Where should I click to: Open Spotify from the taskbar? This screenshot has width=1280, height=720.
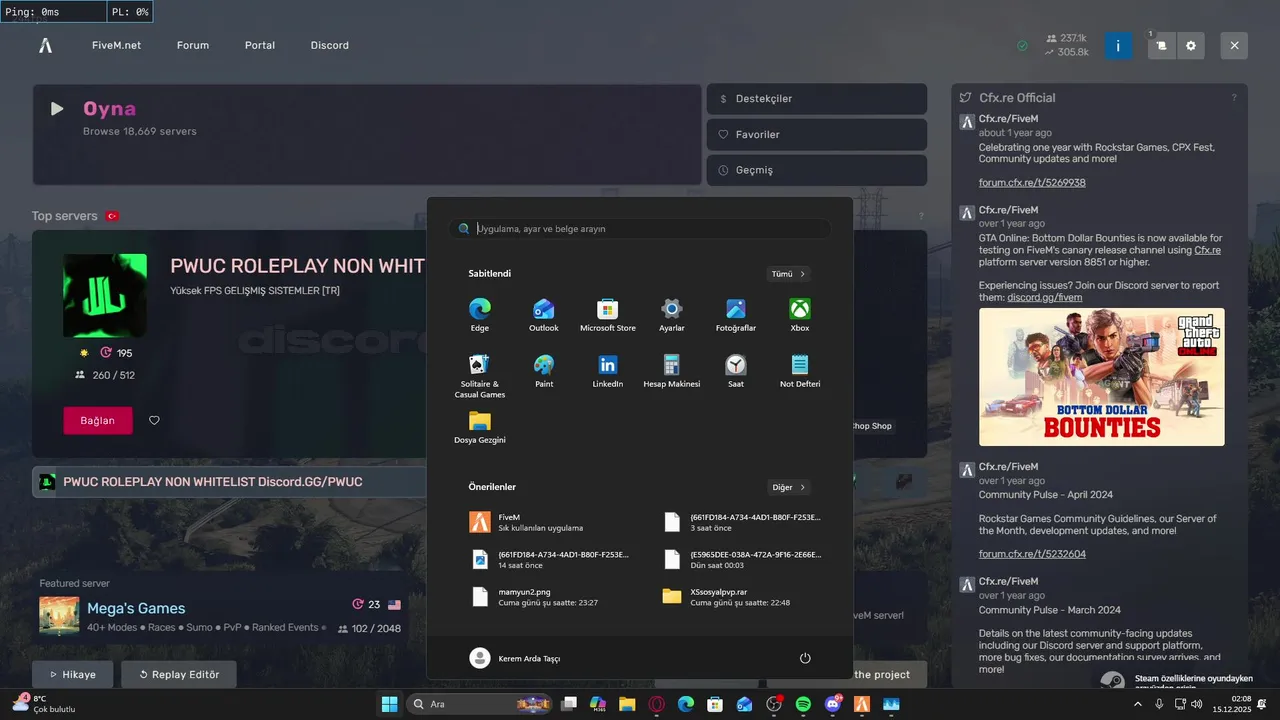click(x=803, y=704)
